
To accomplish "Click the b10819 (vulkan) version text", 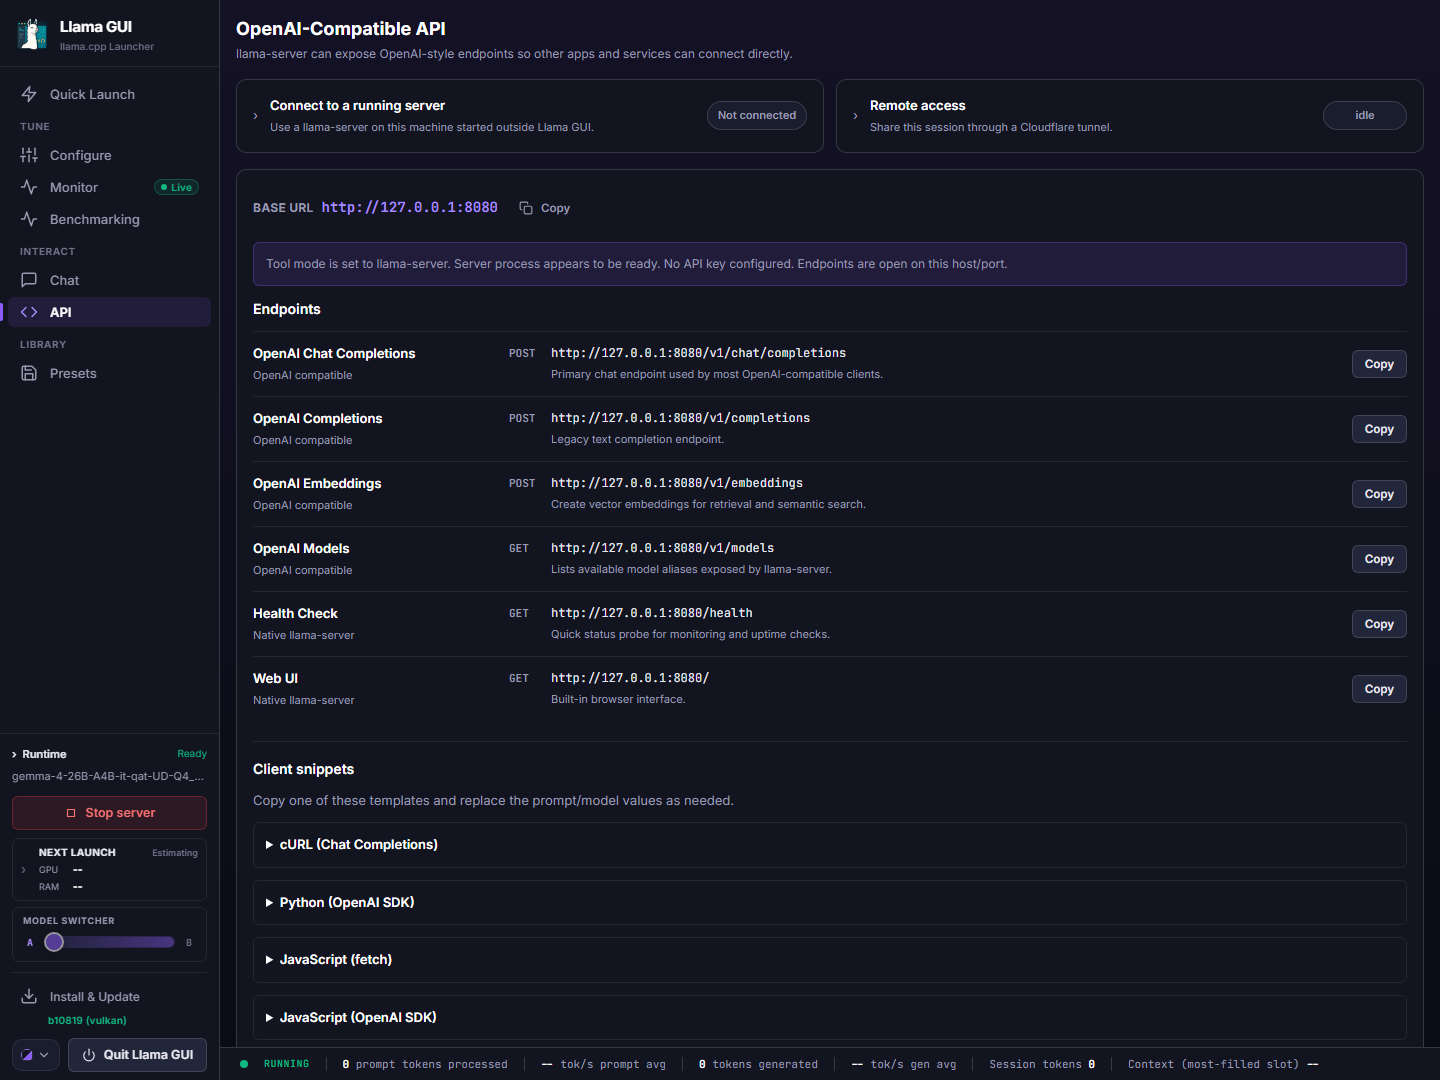I will point(87,1020).
